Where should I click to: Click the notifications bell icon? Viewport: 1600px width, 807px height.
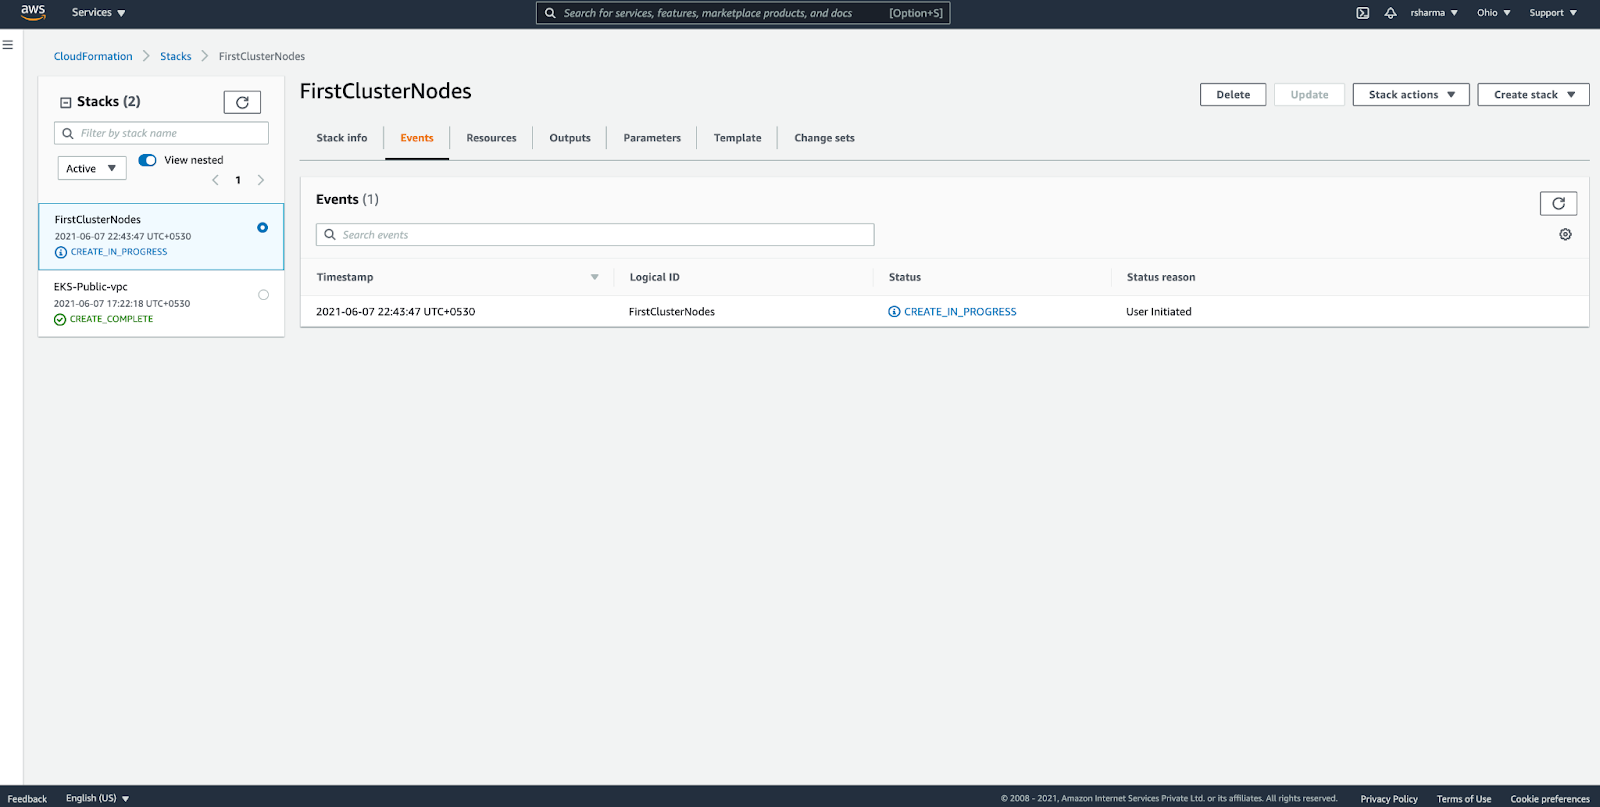(1390, 13)
